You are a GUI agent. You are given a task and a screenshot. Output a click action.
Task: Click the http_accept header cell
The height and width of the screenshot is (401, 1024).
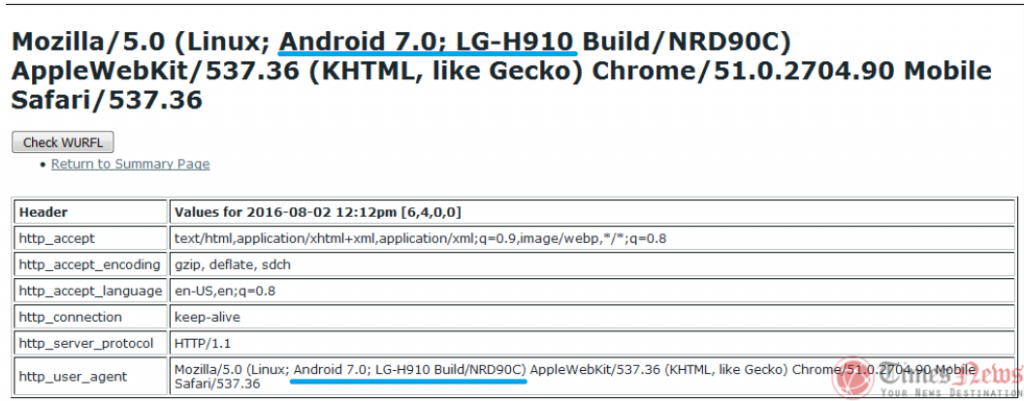pyautogui.click(x=91, y=238)
